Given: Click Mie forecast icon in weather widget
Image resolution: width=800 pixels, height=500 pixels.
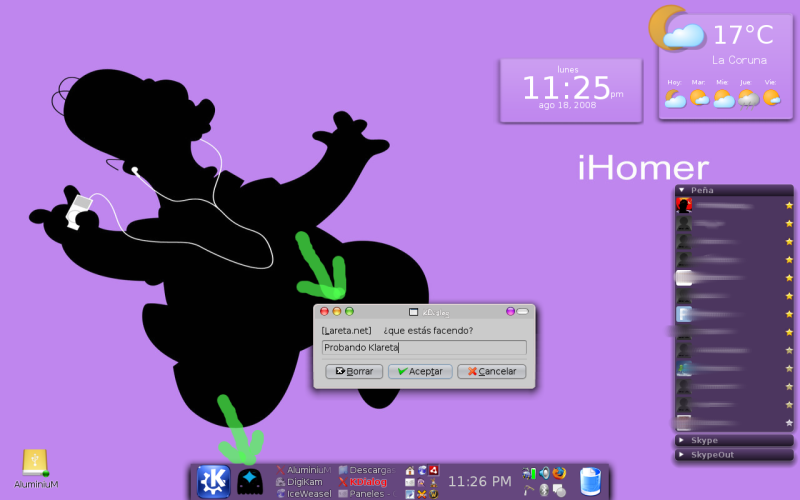Looking at the screenshot, I should [723, 98].
